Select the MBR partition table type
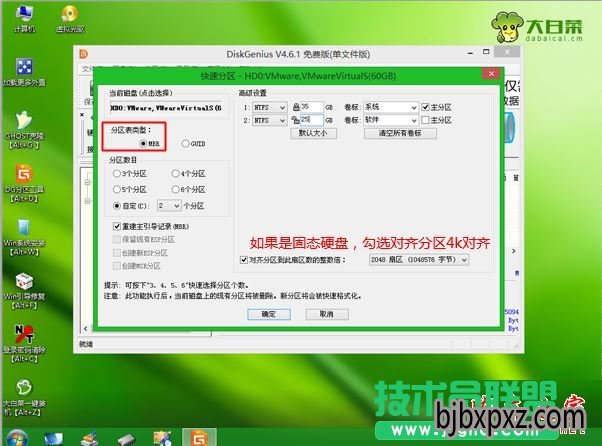This screenshot has width=602, height=446. tap(143, 144)
